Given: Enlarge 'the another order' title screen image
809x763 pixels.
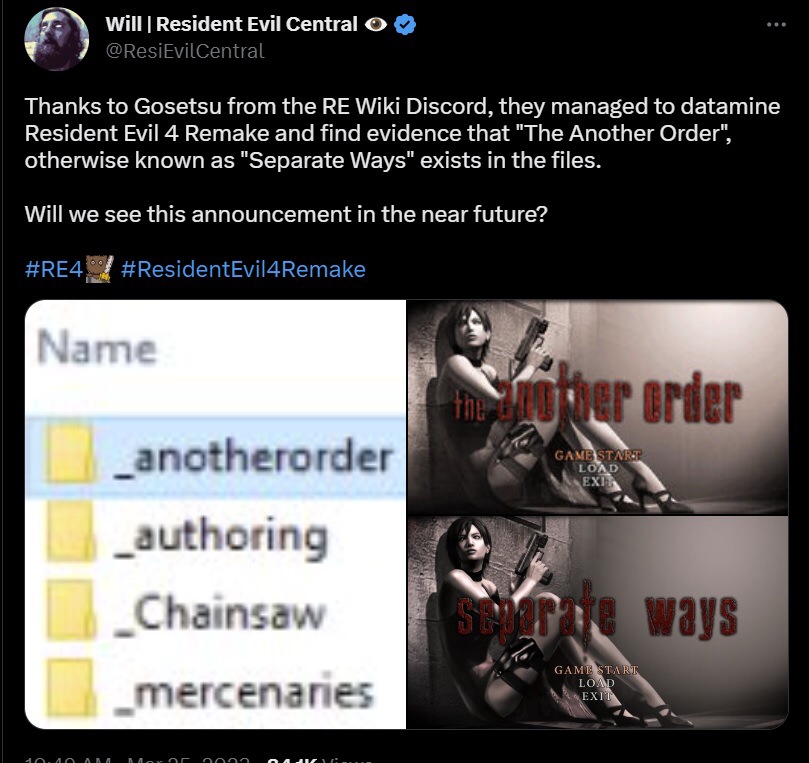Looking at the screenshot, I should 597,407.
